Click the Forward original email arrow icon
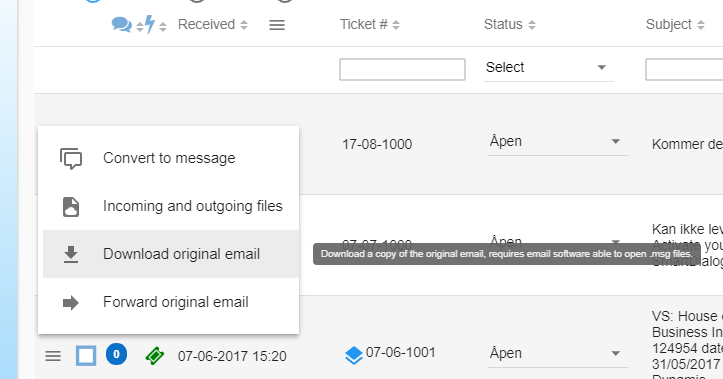Image resolution: width=723 pixels, height=379 pixels. 71,302
